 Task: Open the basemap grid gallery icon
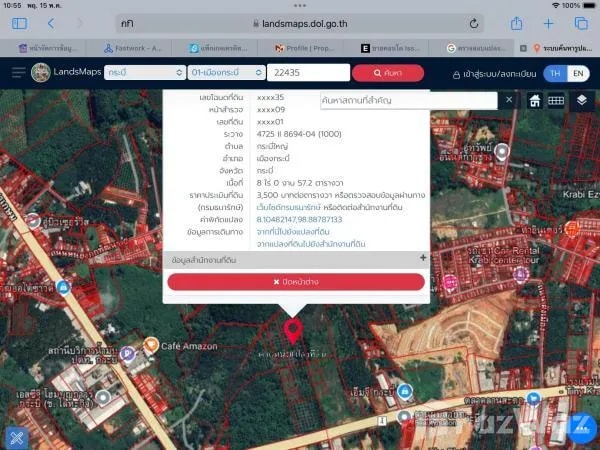(556, 100)
